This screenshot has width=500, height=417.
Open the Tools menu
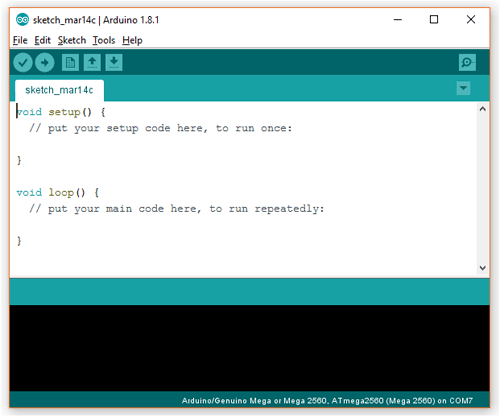click(104, 40)
